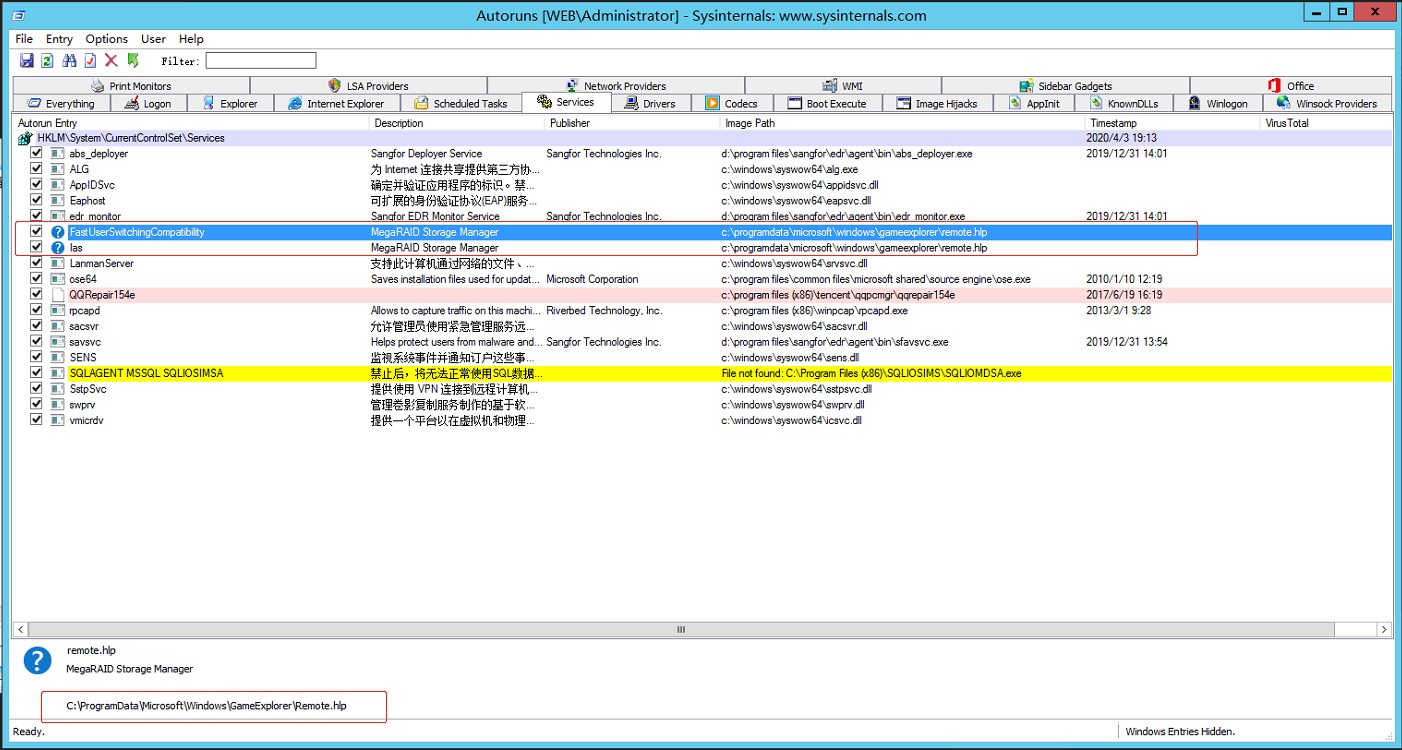
Task: Click the green Jump to Entry icon
Action: [133, 61]
